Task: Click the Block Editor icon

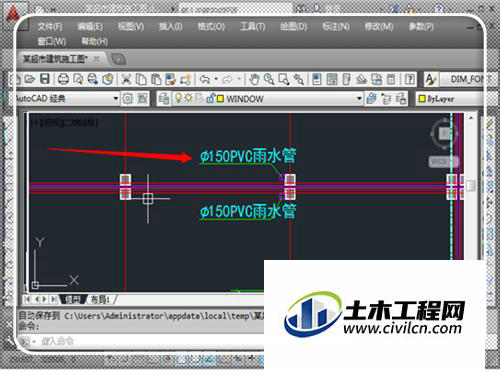Action: click(186, 79)
